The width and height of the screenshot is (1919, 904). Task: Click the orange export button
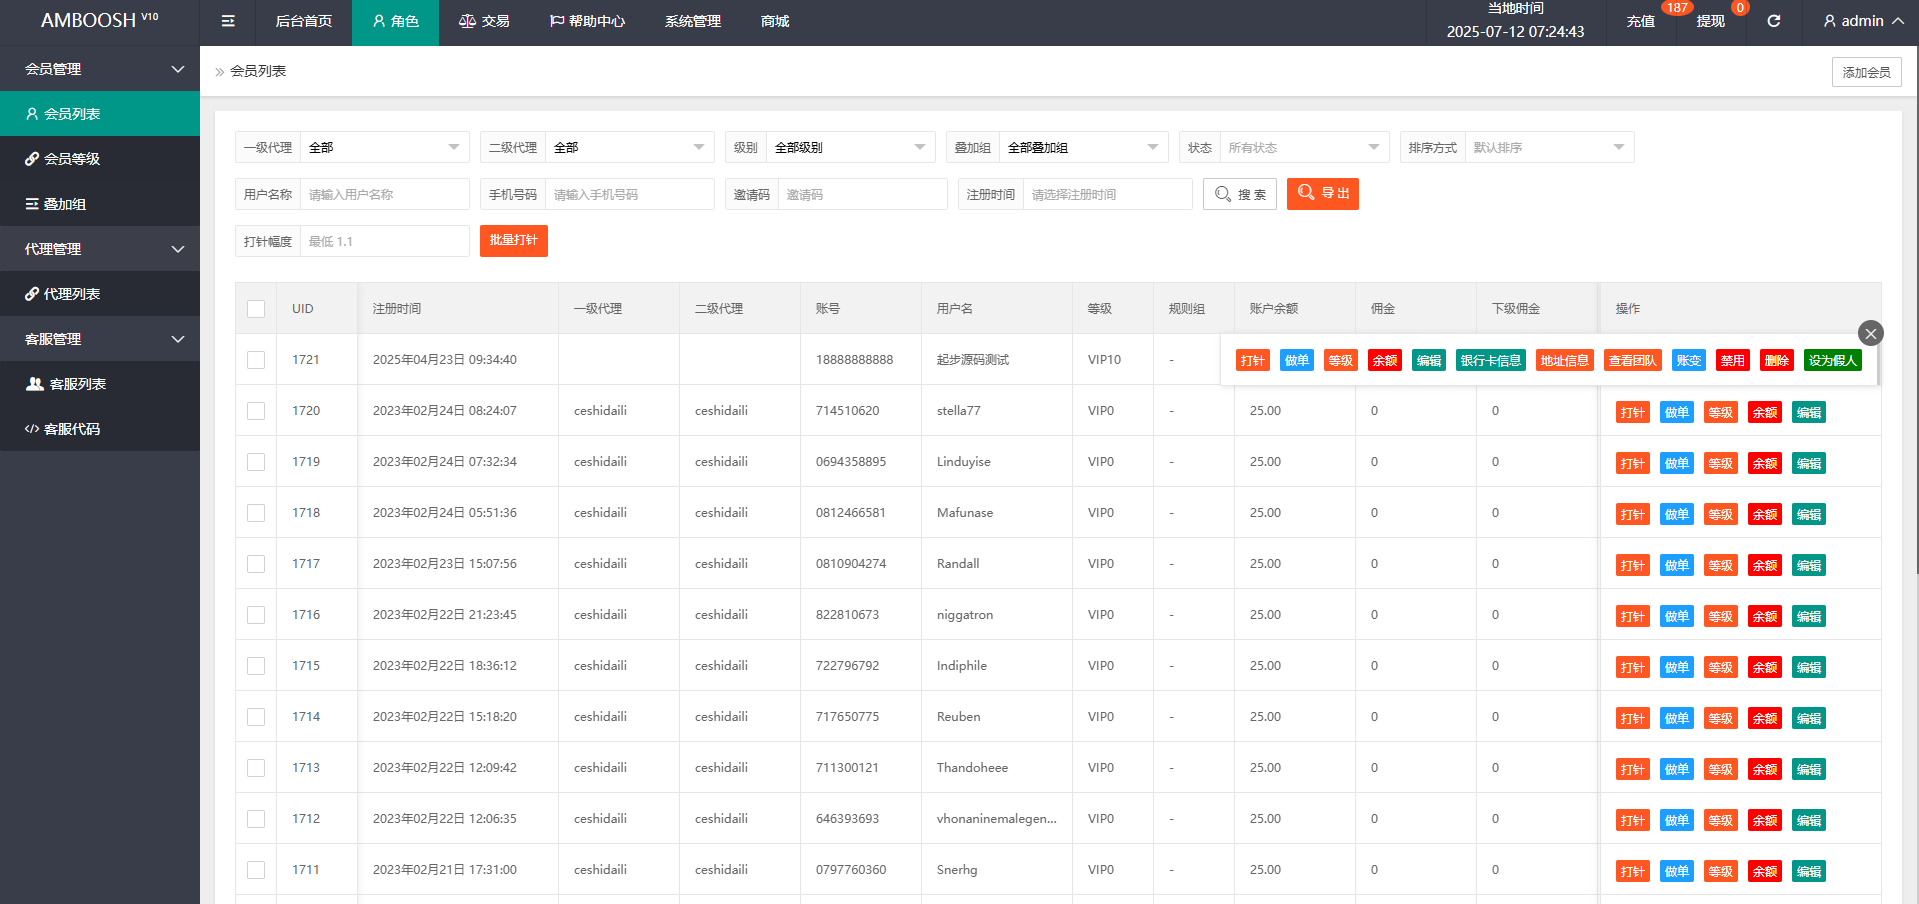(x=1322, y=193)
